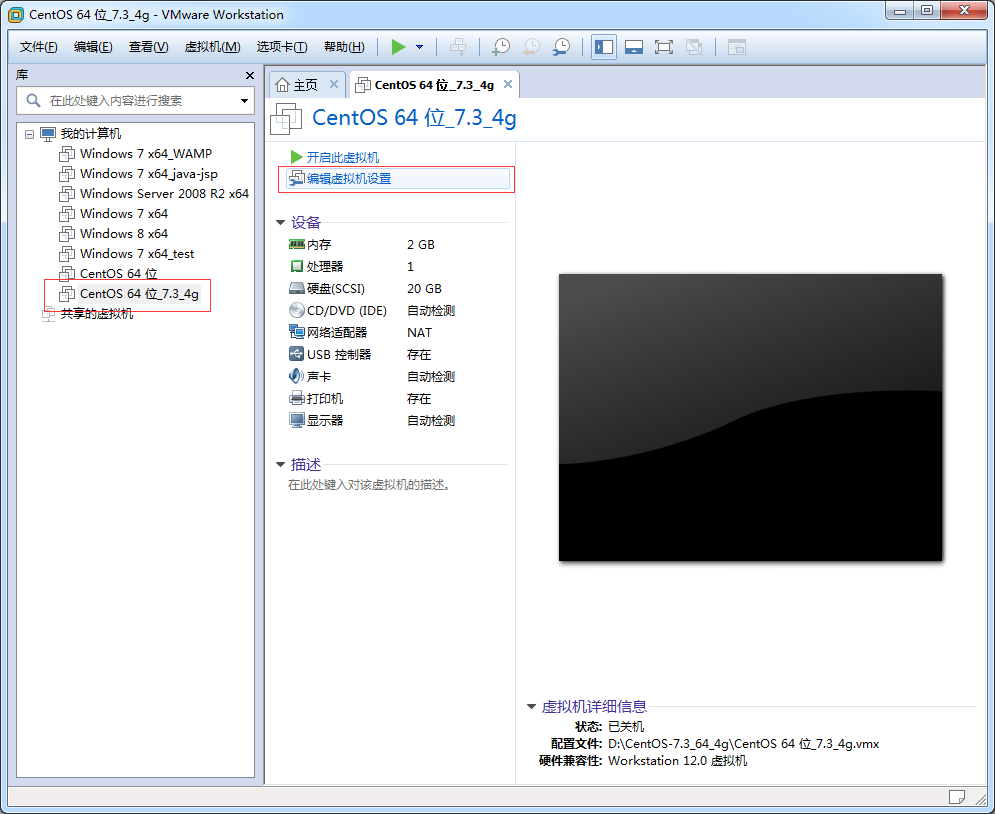
Task: Click the black VM screen preview
Action: 750,417
